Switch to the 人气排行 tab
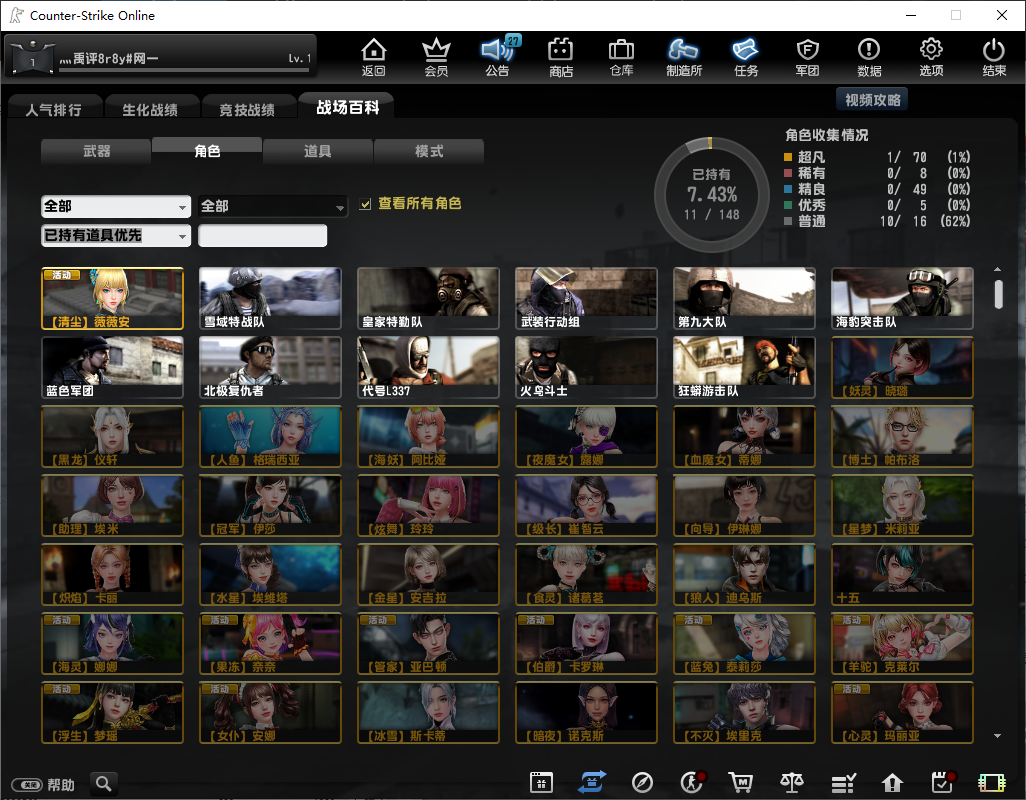This screenshot has height=800, width=1026. (x=54, y=109)
